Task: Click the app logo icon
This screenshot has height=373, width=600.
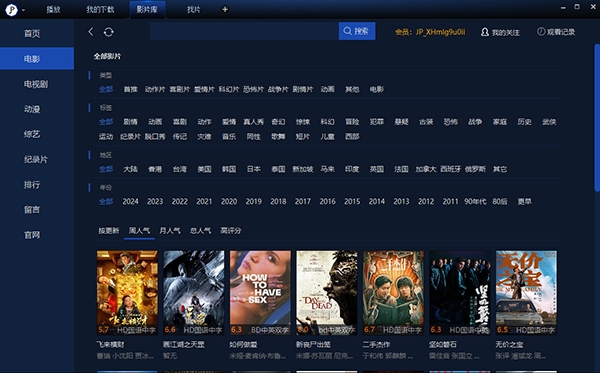Action: [x=11, y=10]
